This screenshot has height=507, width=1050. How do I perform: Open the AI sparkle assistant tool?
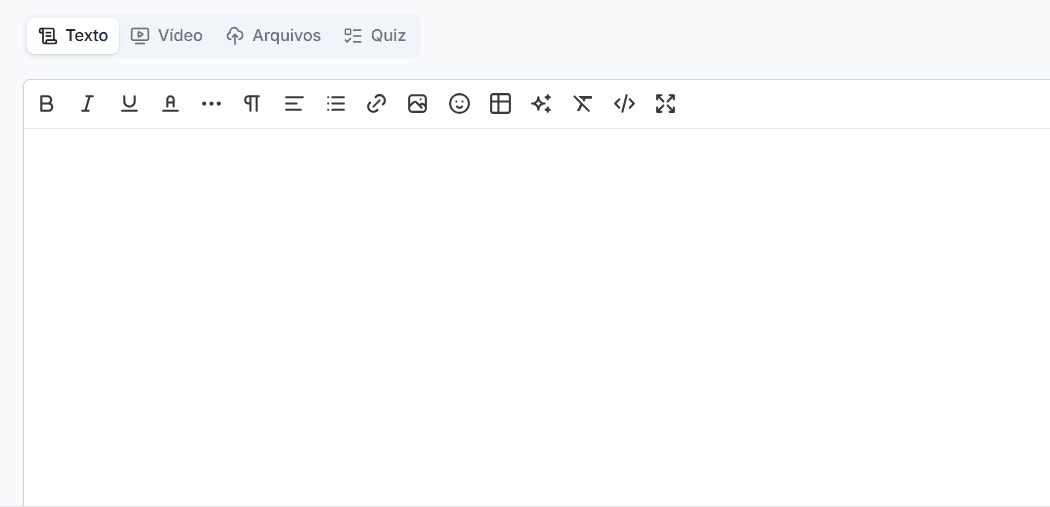pos(542,104)
